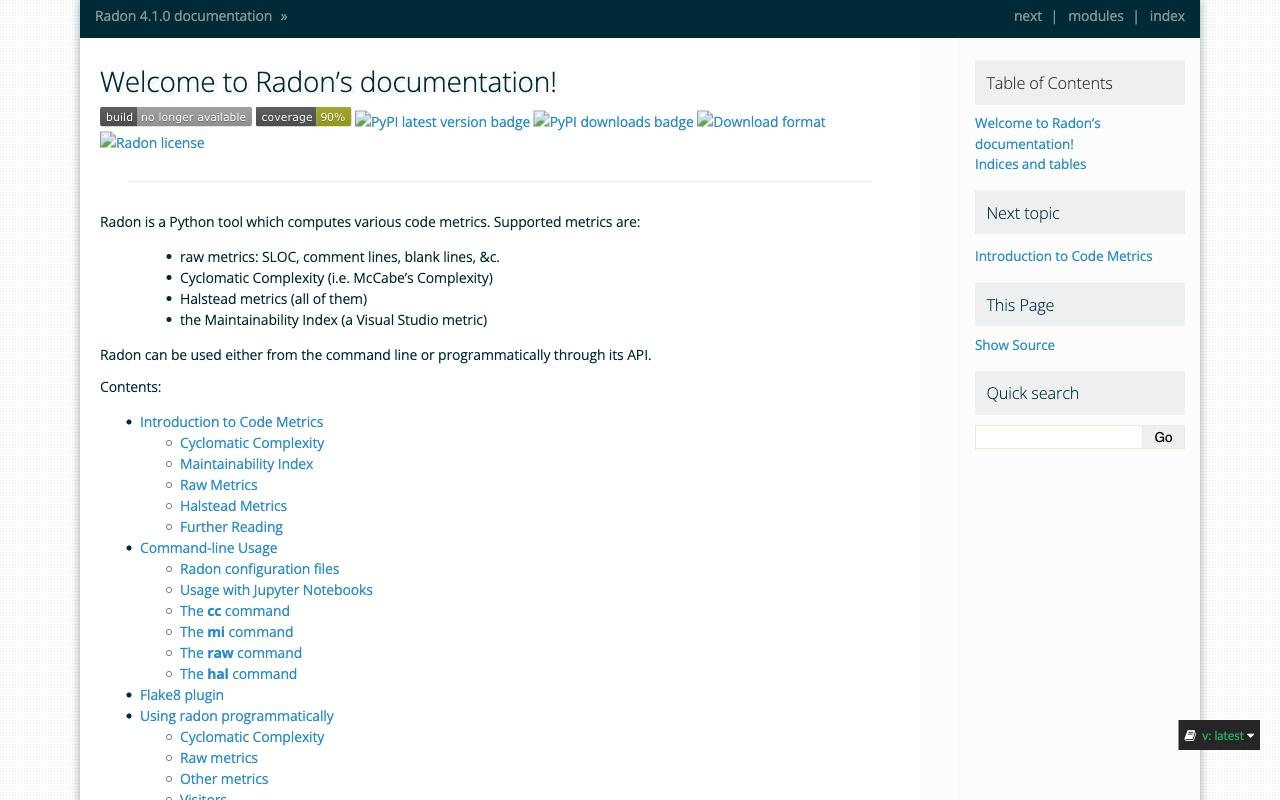Open Raw Metrics contents link
1280x800 pixels.
[218, 485]
